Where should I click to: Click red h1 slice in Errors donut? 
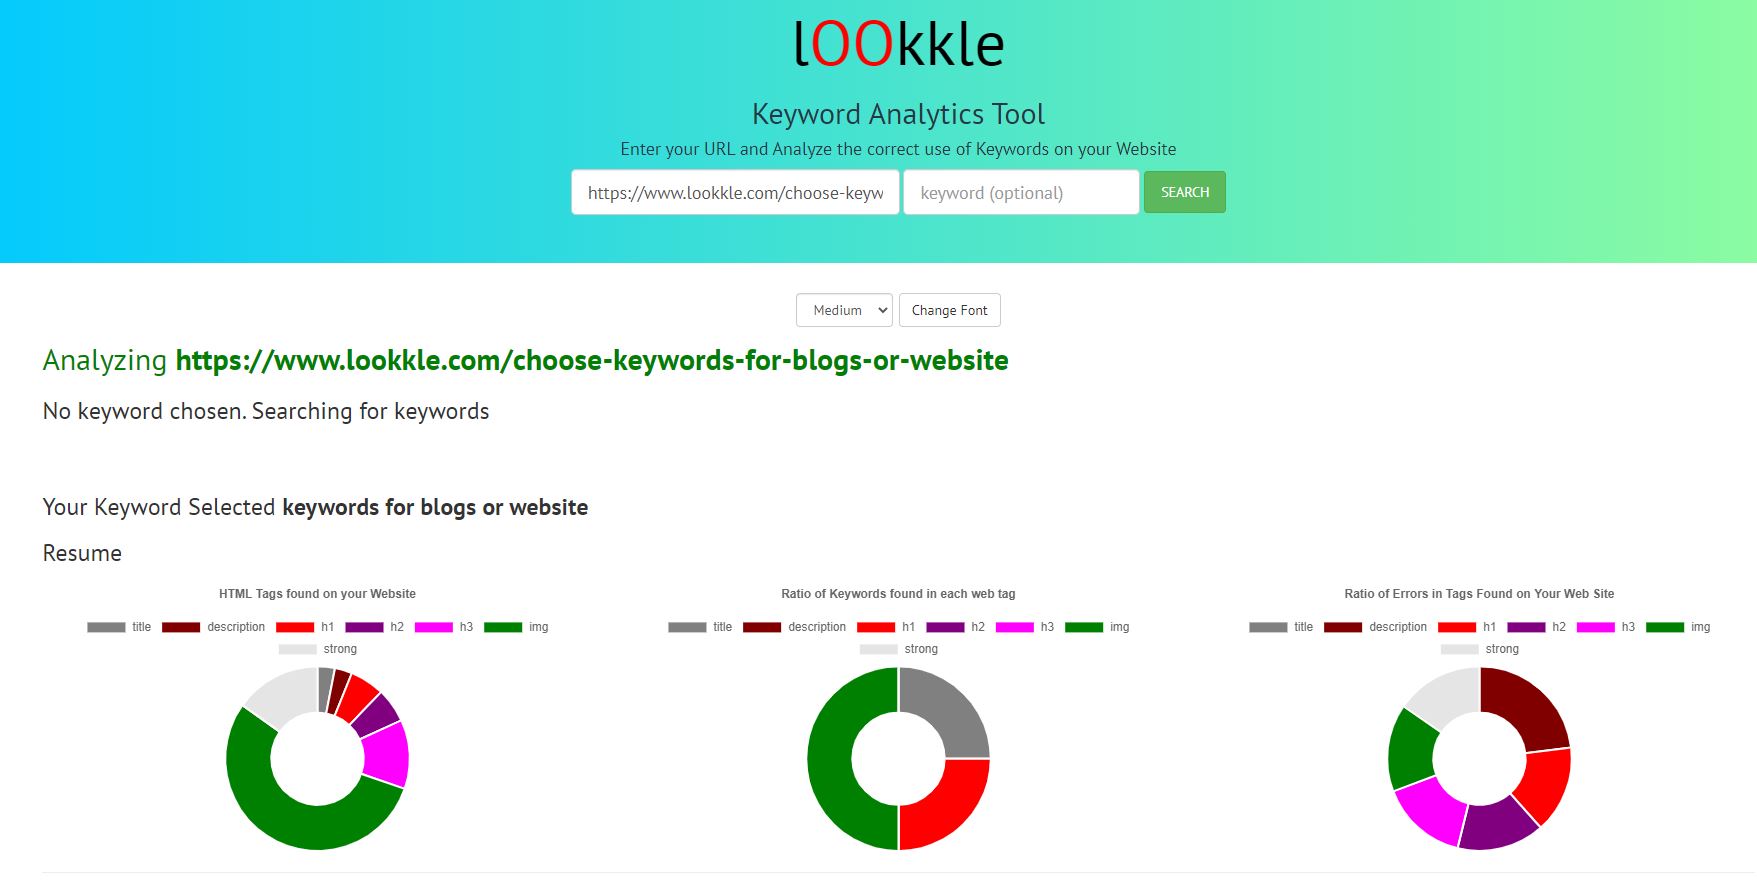tap(1546, 786)
